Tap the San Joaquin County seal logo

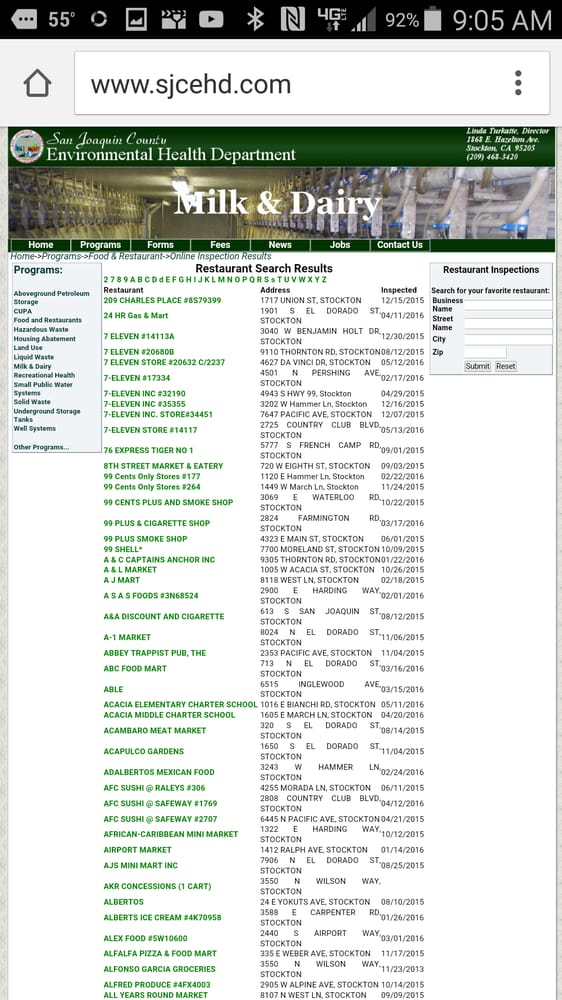pos(27,147)
